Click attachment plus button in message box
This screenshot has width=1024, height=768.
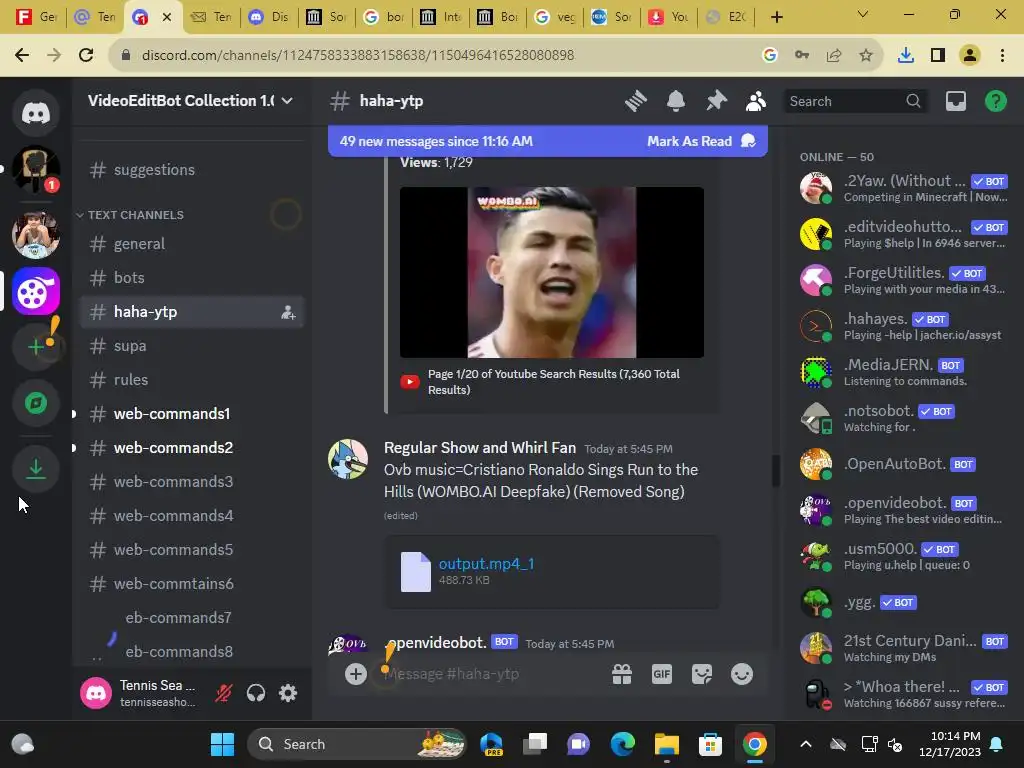[x=356, y=674]
